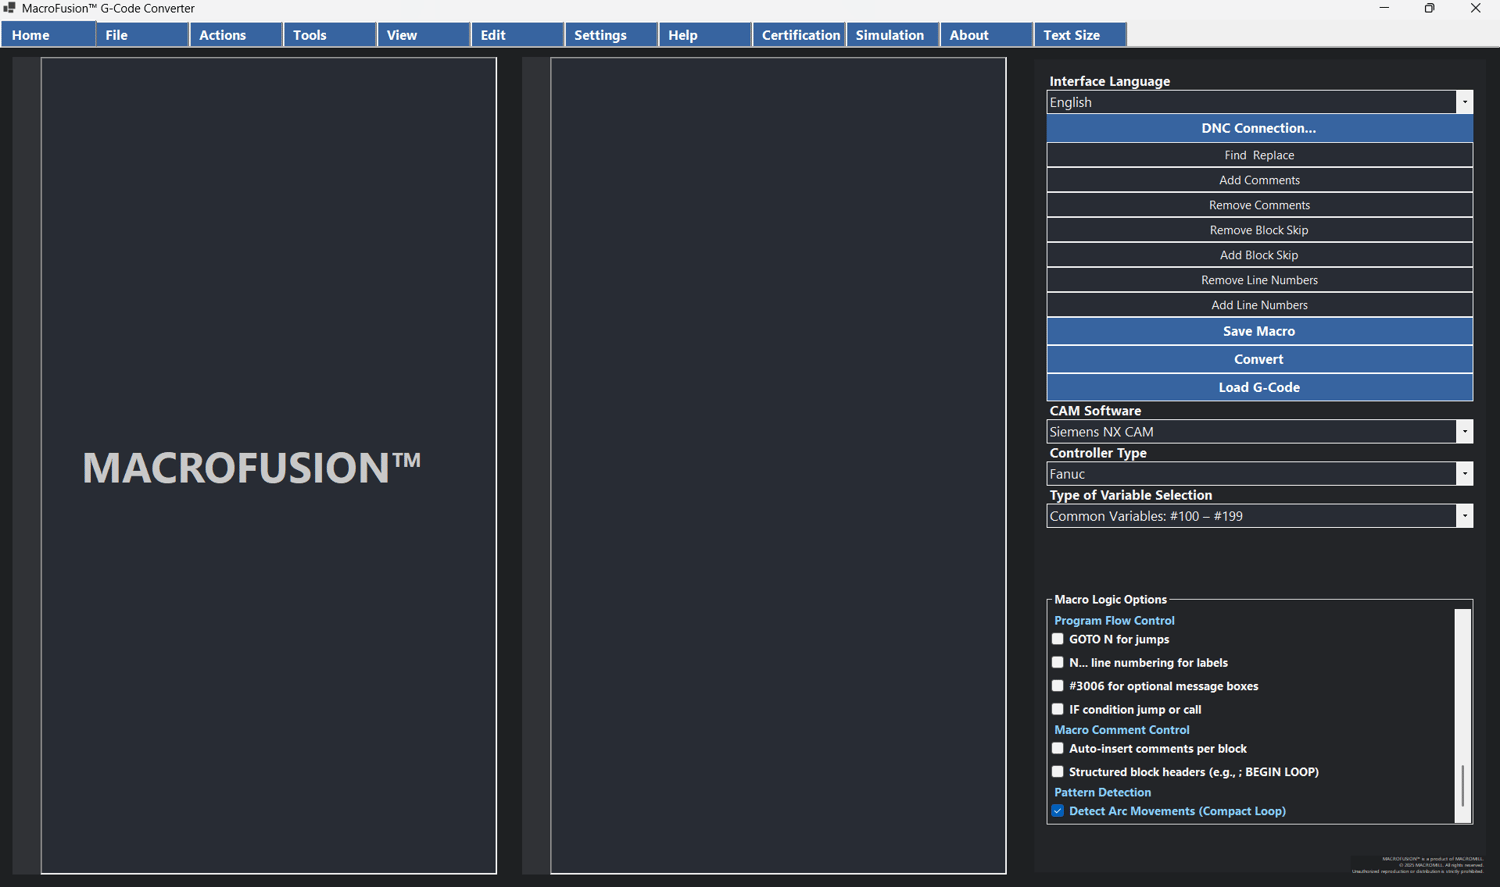Click the Add Line Numbers button

(x=1259, y=305)
